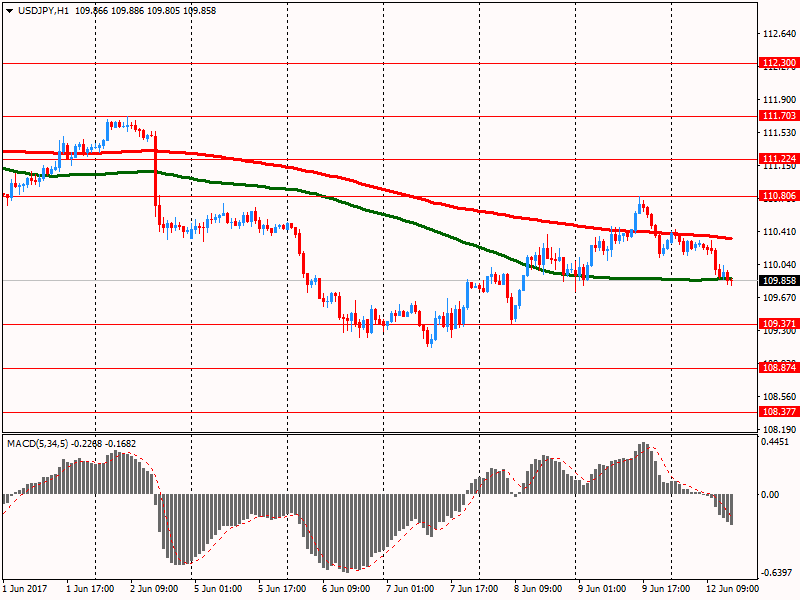Image resolution: width=800 pixels, height=600 pixels.
Task: Select the MACD scale value 0.4451
Action: click(x=774, y=442)
